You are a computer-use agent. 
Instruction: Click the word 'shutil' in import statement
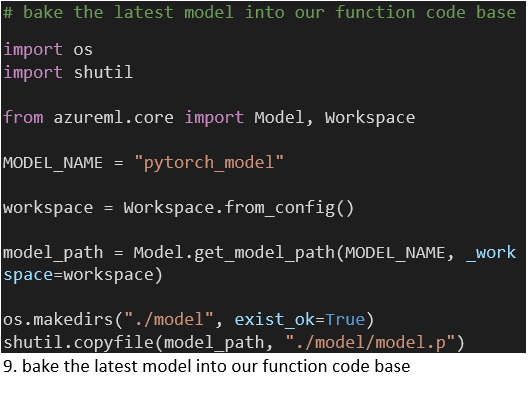[x=103, y=72]
